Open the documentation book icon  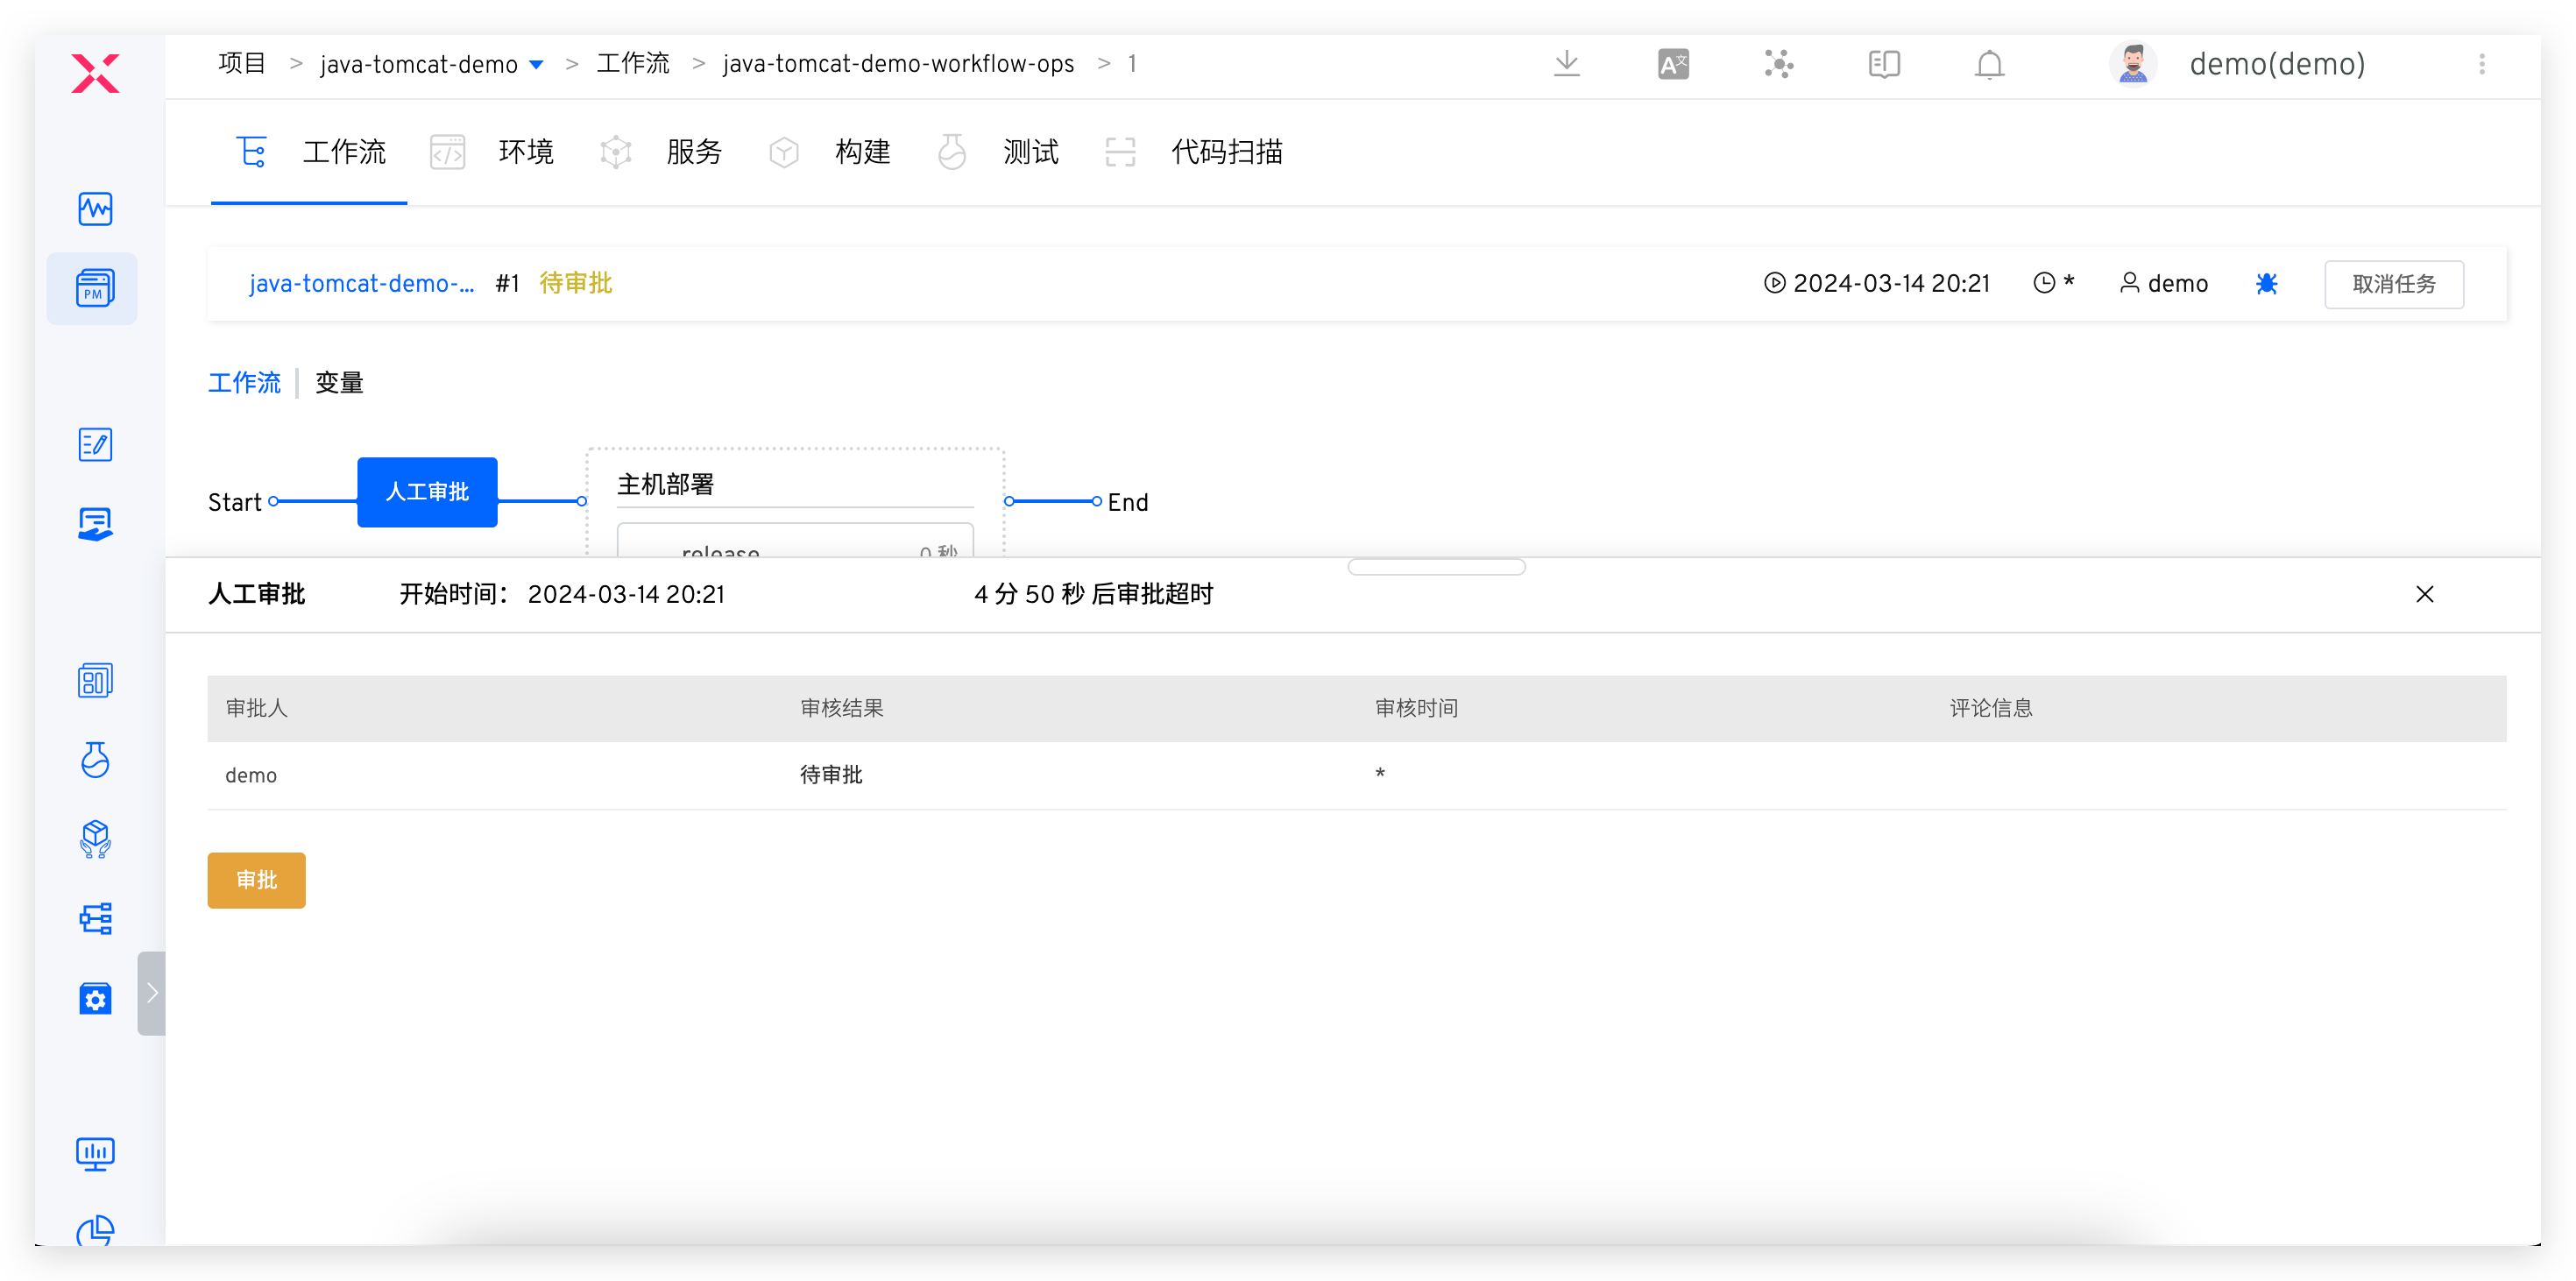click(x=1884, y=64)
